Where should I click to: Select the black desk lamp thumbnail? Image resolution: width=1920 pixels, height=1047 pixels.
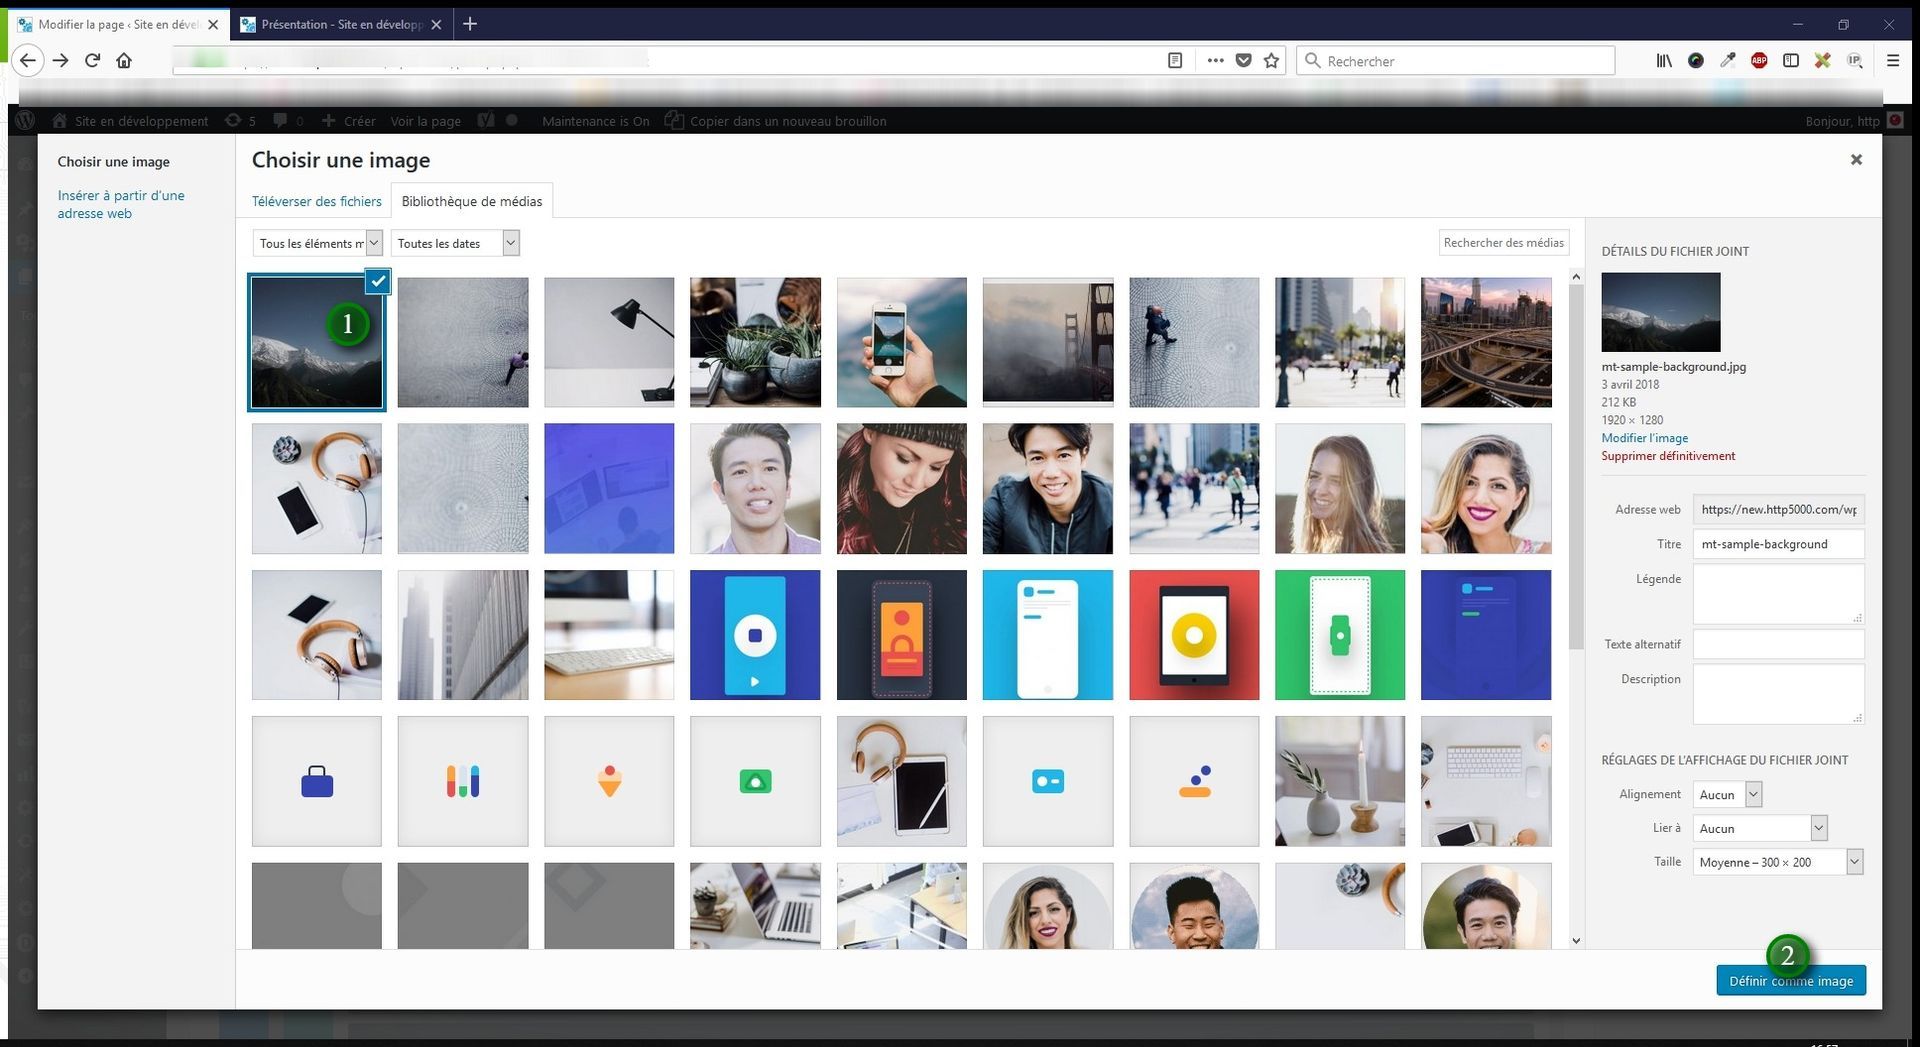click(609, 342)
